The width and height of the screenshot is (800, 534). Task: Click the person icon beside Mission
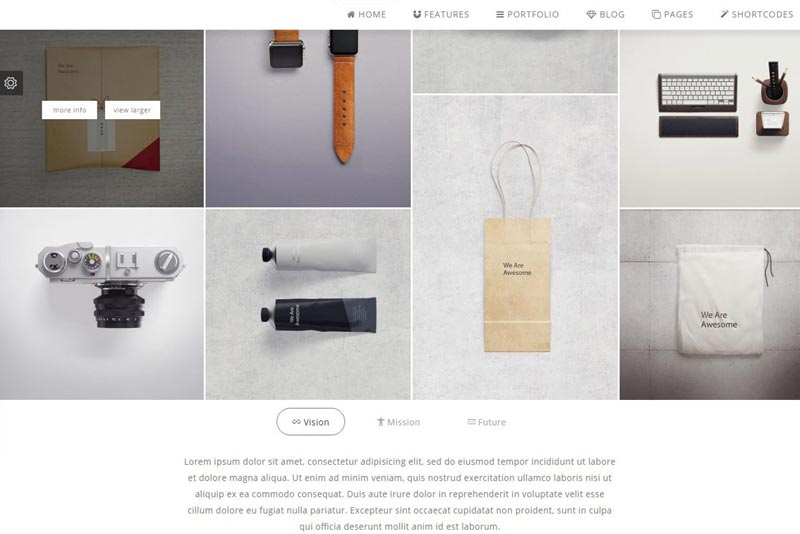(x=380, y=421)
